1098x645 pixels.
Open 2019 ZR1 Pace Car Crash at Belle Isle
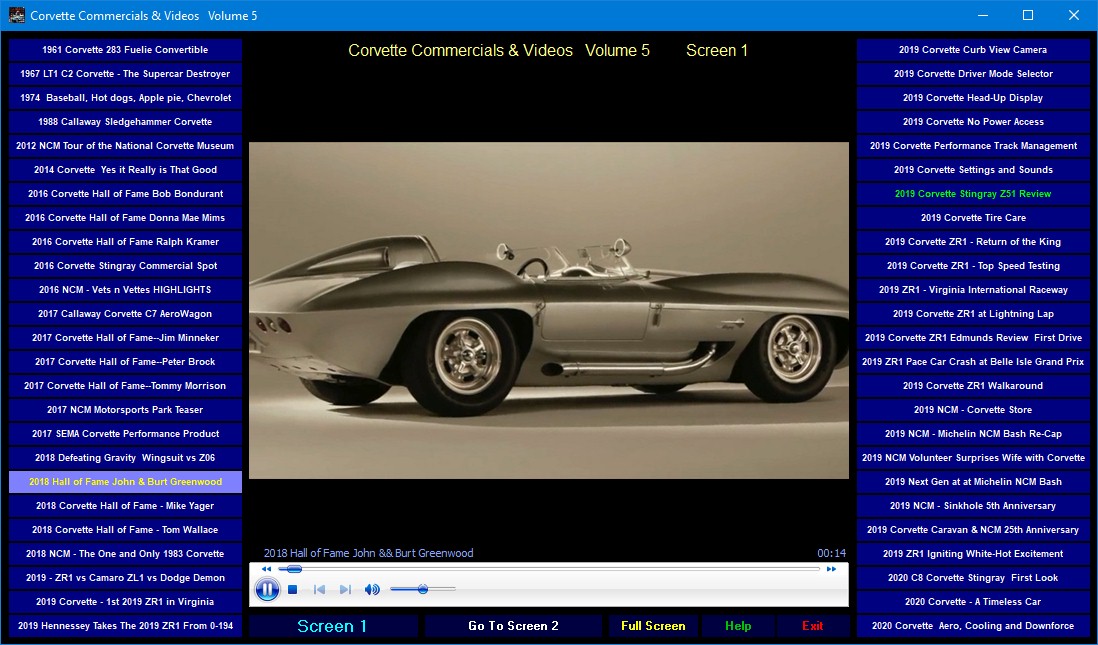click(973, 361)
